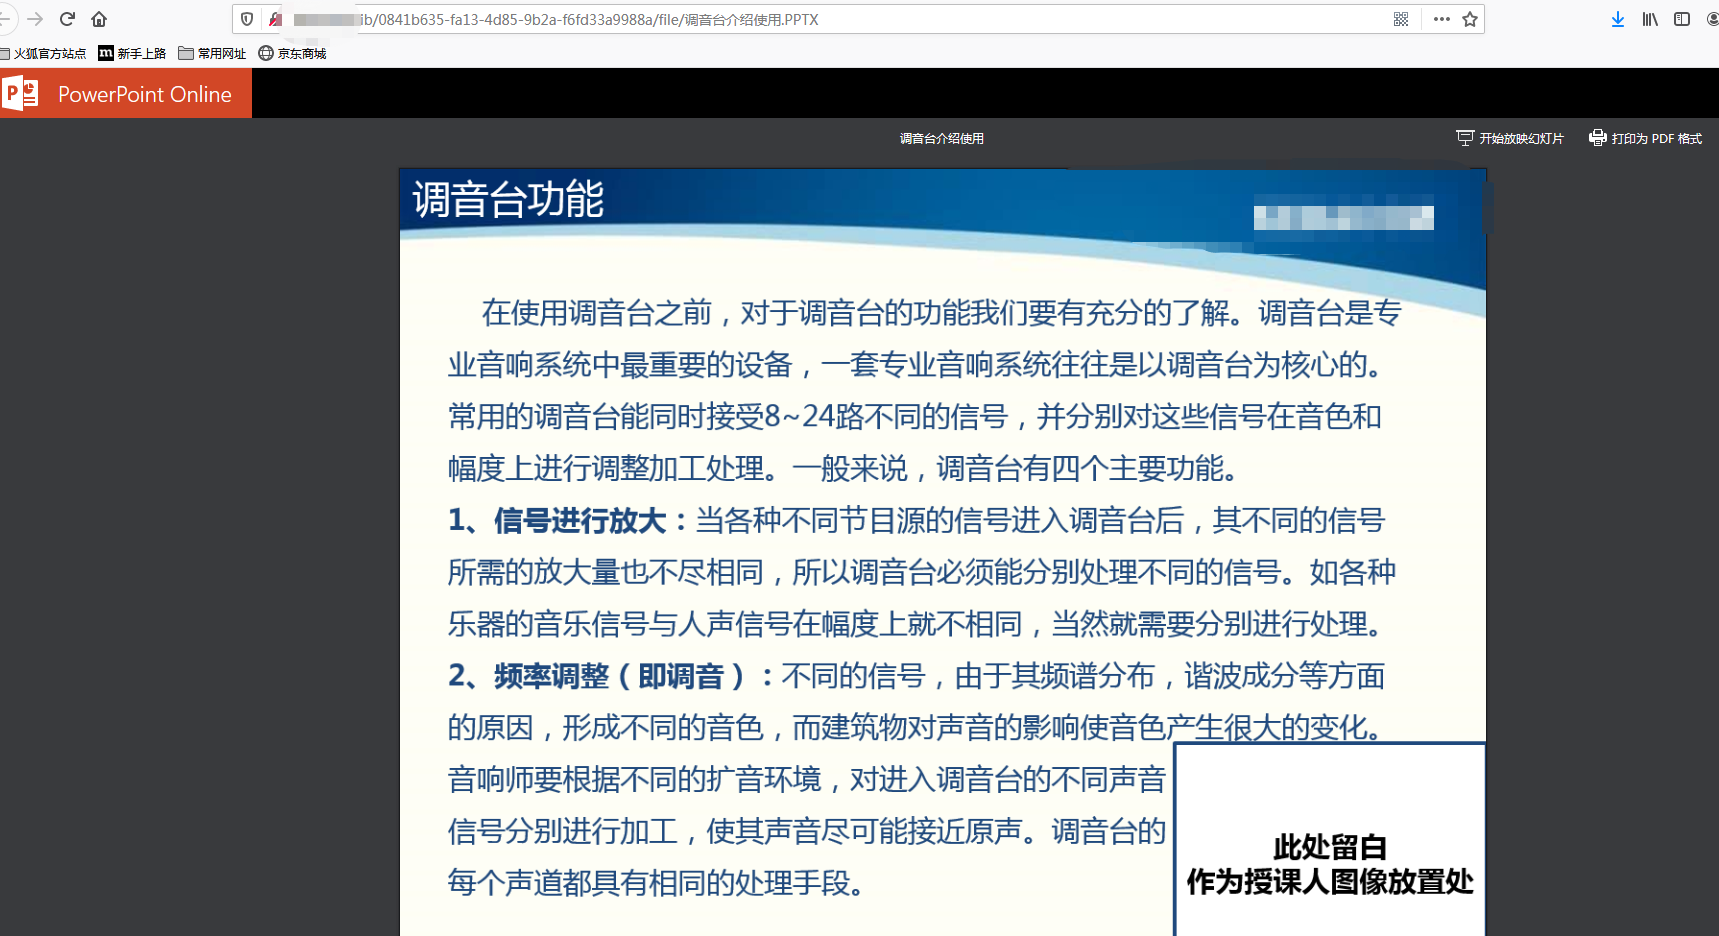Click the URL address field
Screen dimensions: 1719x936
click(800, 19)
